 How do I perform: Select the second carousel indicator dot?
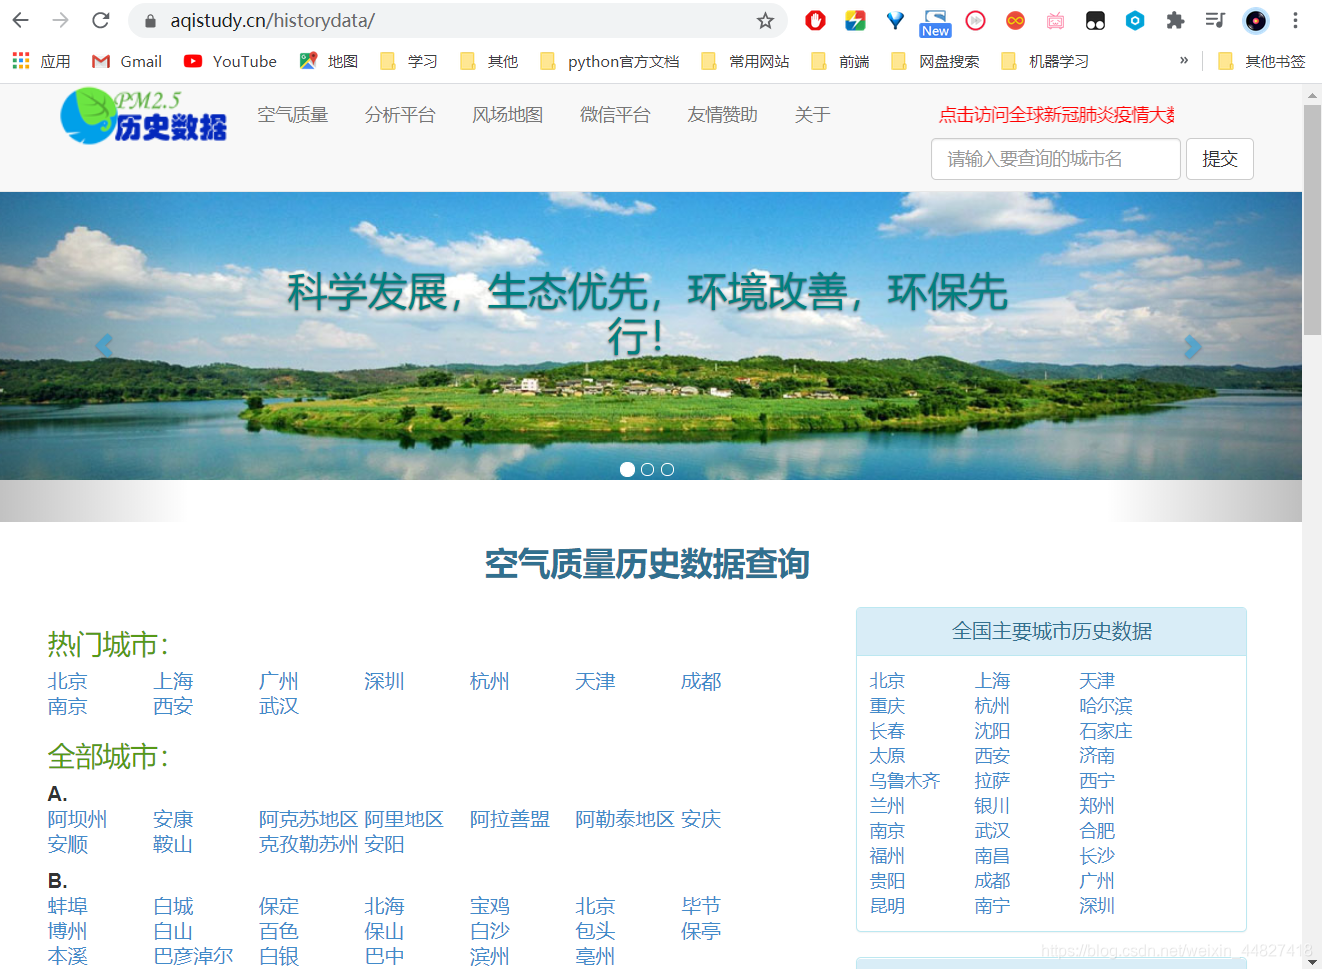647,469
